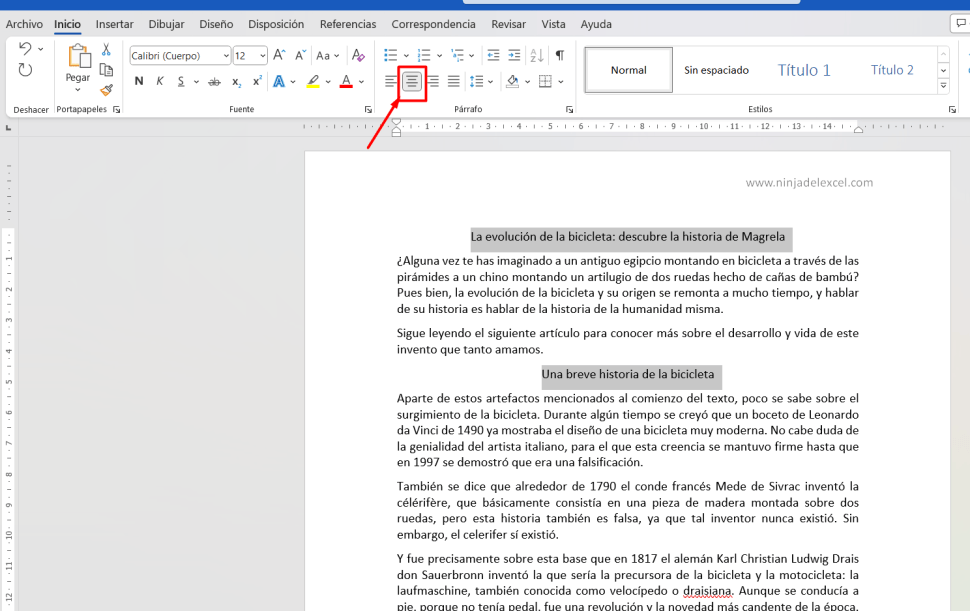Enable superscript formatting
Image resolution: width=970 pixels, height=611 pixels.
click(x=258, y=80)
